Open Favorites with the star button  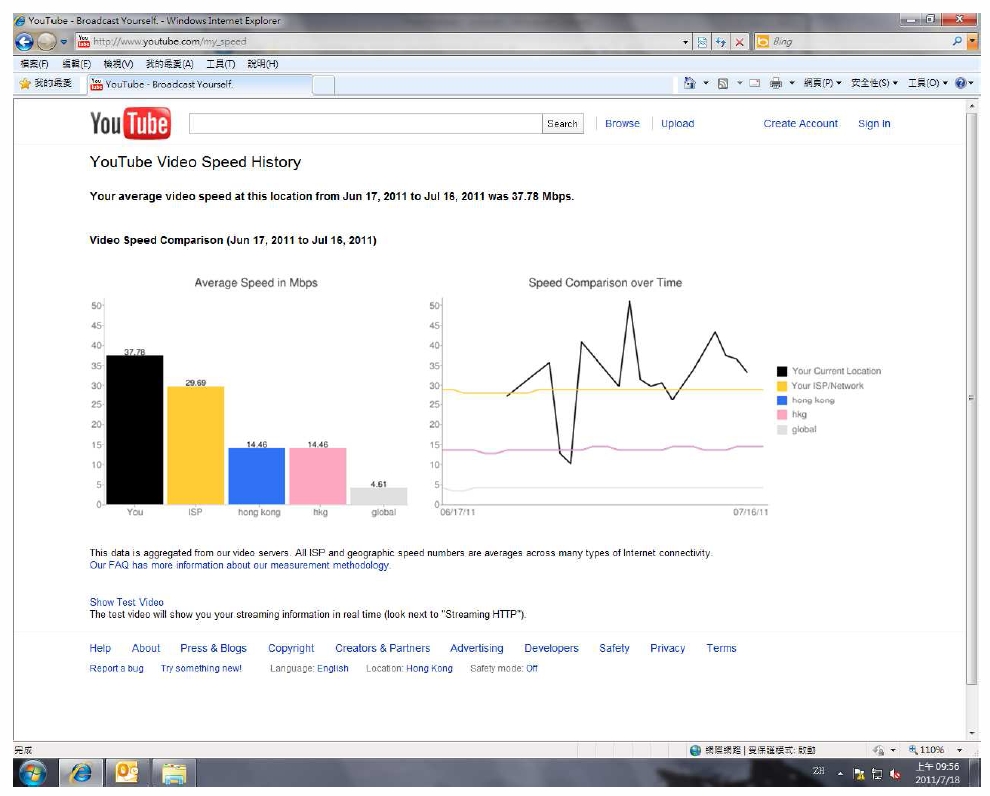tap(45, 83)
